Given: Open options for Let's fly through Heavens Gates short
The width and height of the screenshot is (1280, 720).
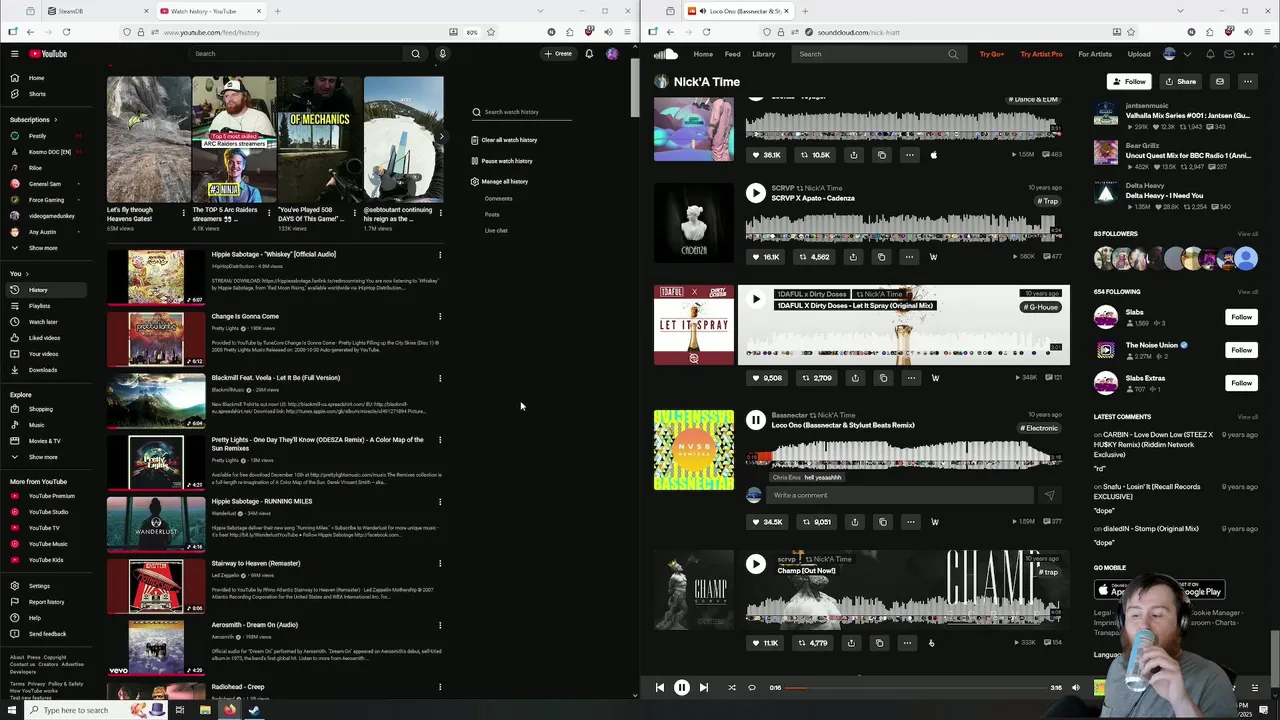Looking at the screenshot, I should tap(184, 212).
